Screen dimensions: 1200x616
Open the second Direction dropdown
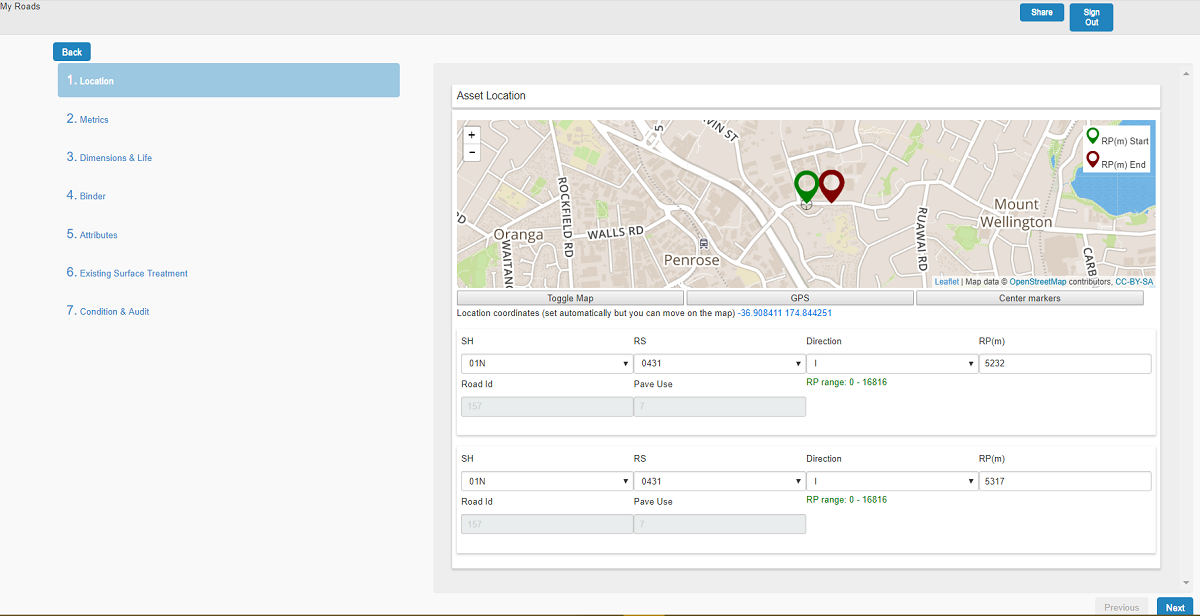[x=891, y=481]
